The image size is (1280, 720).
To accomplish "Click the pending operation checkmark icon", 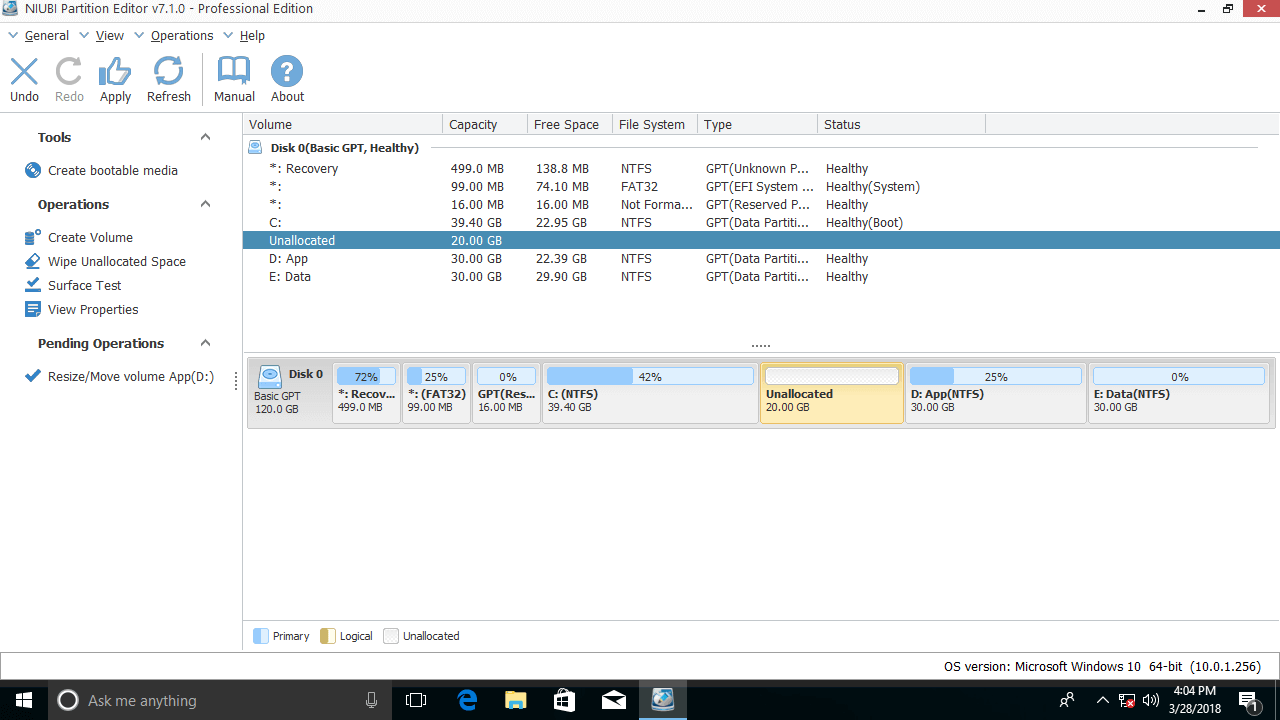I will 33,377.
